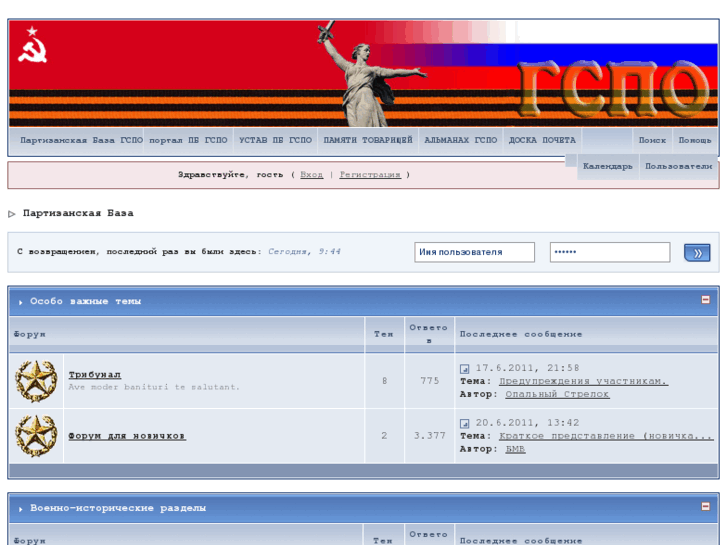The image size is (727, 545).
Task: View profile of Опальный Стрелок
Action: (557, 394)
